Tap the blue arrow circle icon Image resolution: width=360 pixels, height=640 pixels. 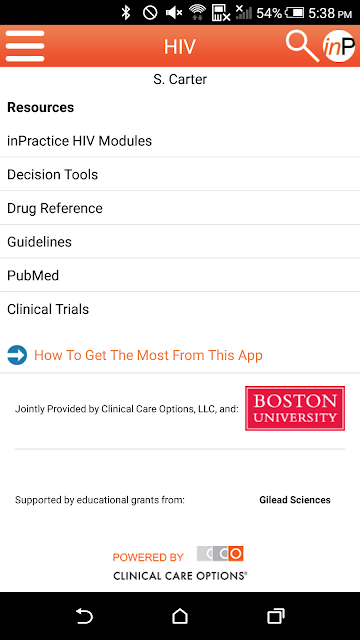[x=17, y=355]
